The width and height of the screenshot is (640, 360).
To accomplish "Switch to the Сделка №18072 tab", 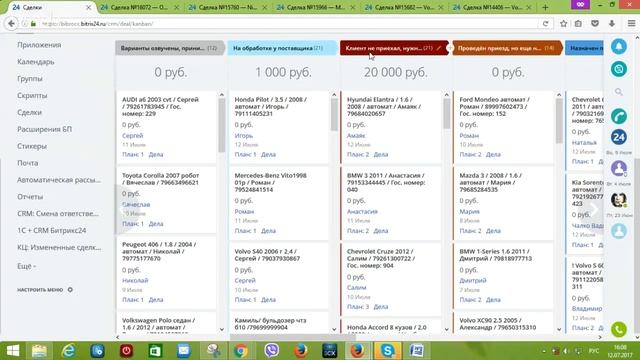I will [140, 7].
